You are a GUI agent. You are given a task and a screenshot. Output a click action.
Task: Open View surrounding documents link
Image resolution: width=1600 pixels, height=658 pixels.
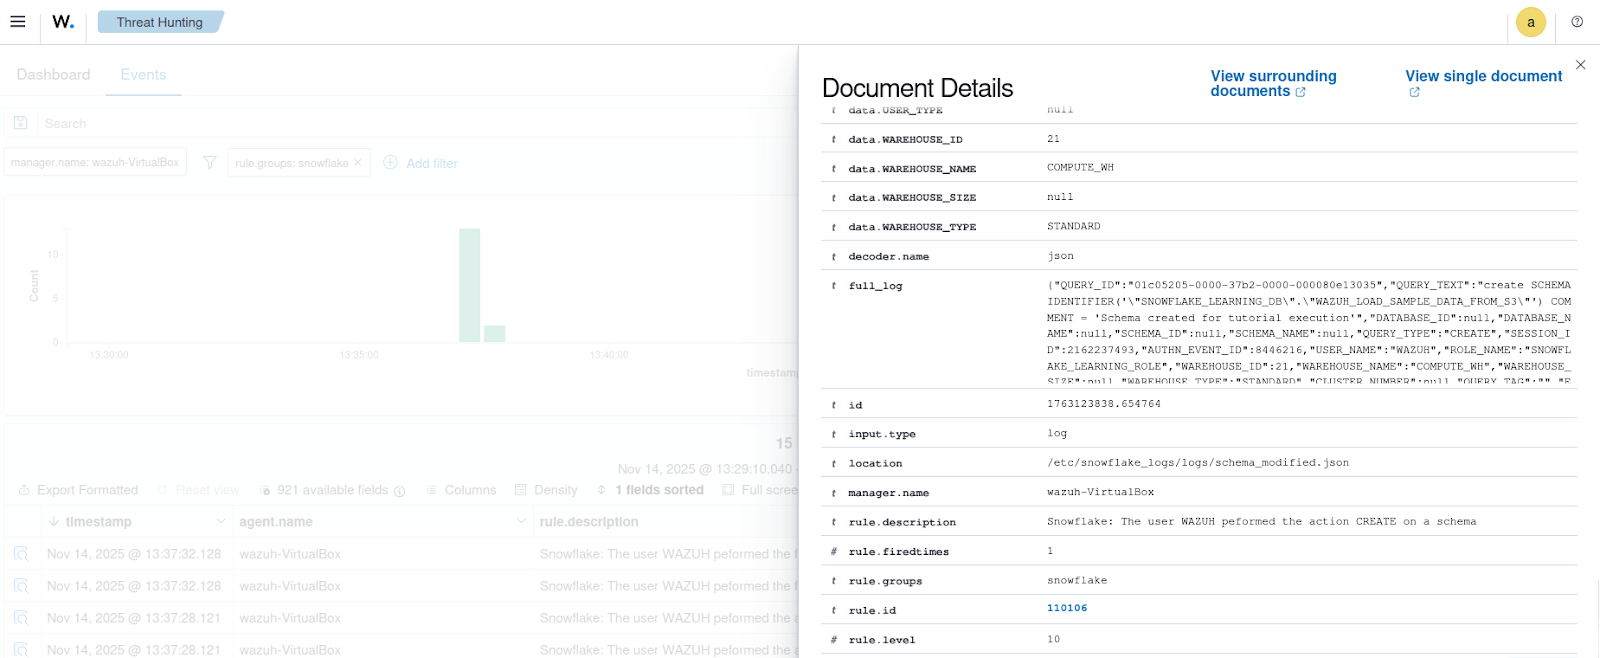point(1273,83)
